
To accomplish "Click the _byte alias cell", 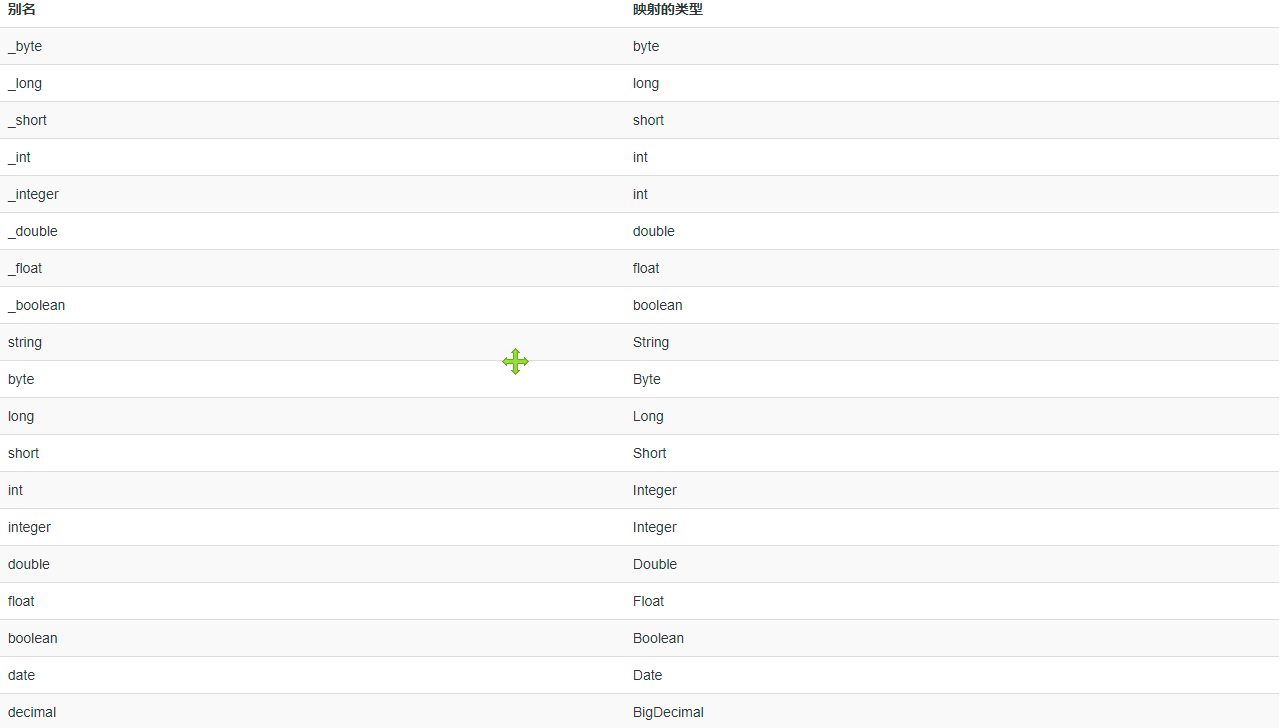I will point(25,46).
